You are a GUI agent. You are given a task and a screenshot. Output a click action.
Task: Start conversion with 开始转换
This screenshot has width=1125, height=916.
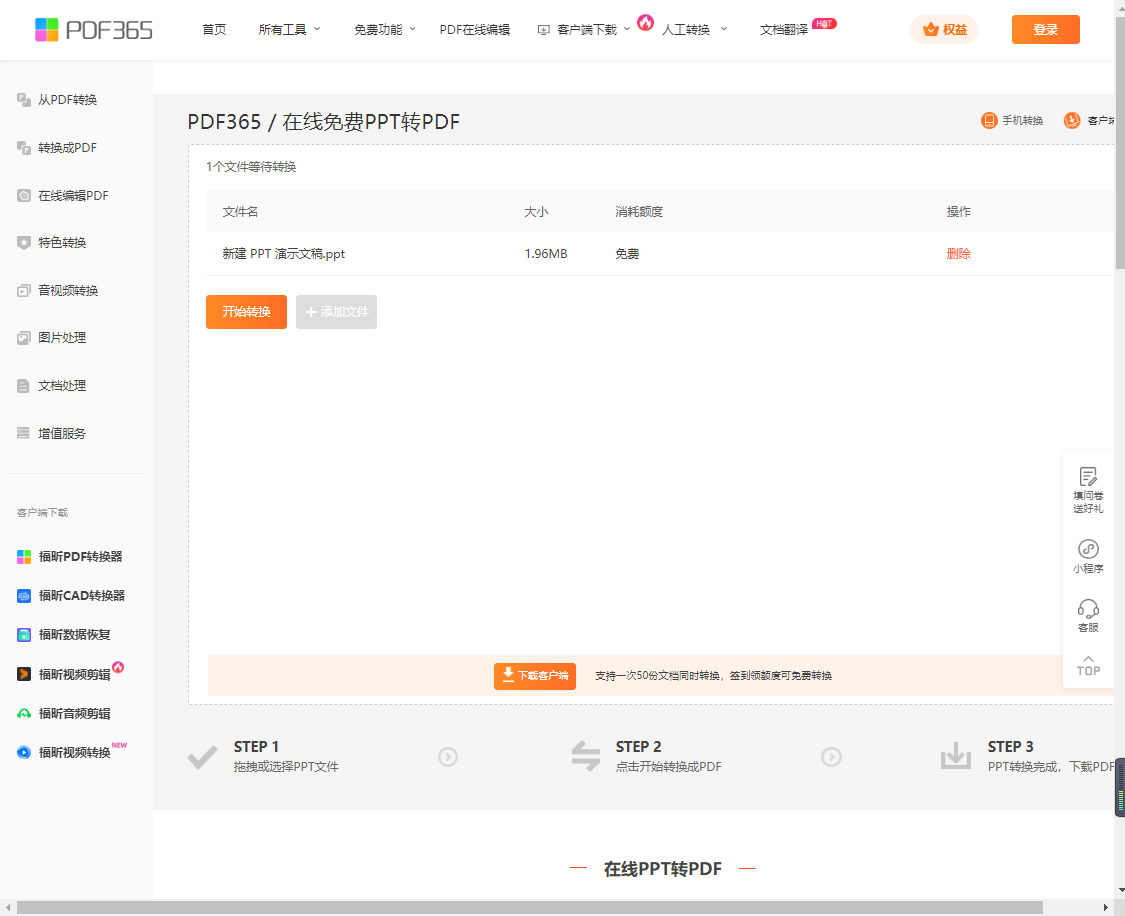pyautogui.click(x=246, y=312)
